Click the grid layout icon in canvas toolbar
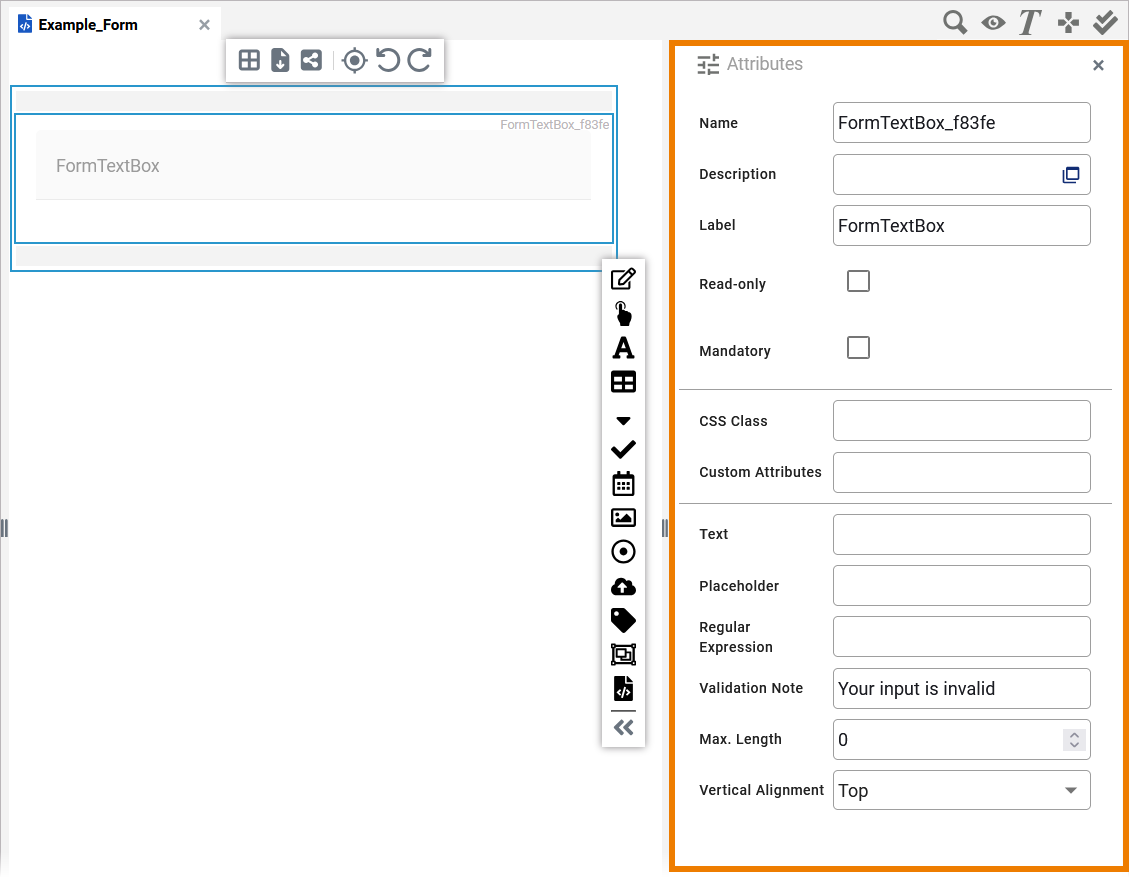The height and width of the screenshot is (878, 1129). pyautogui.click(x=249, y=61)
